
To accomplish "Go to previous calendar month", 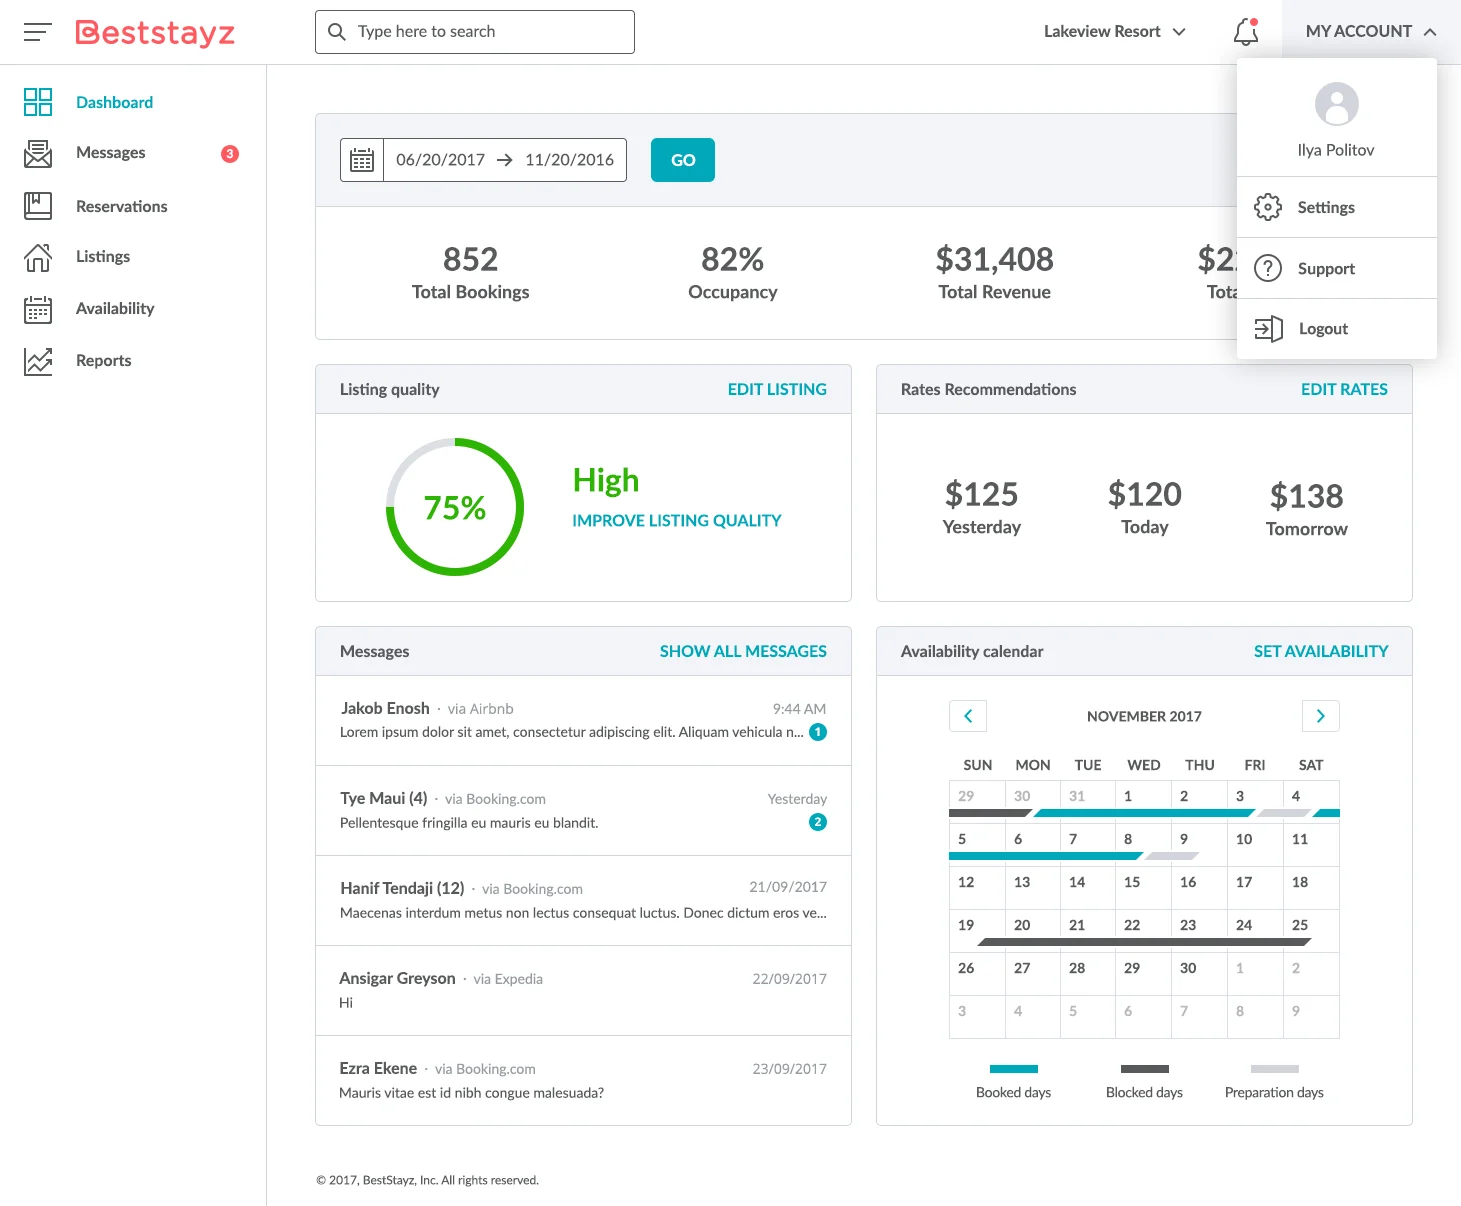I will 968,716.
